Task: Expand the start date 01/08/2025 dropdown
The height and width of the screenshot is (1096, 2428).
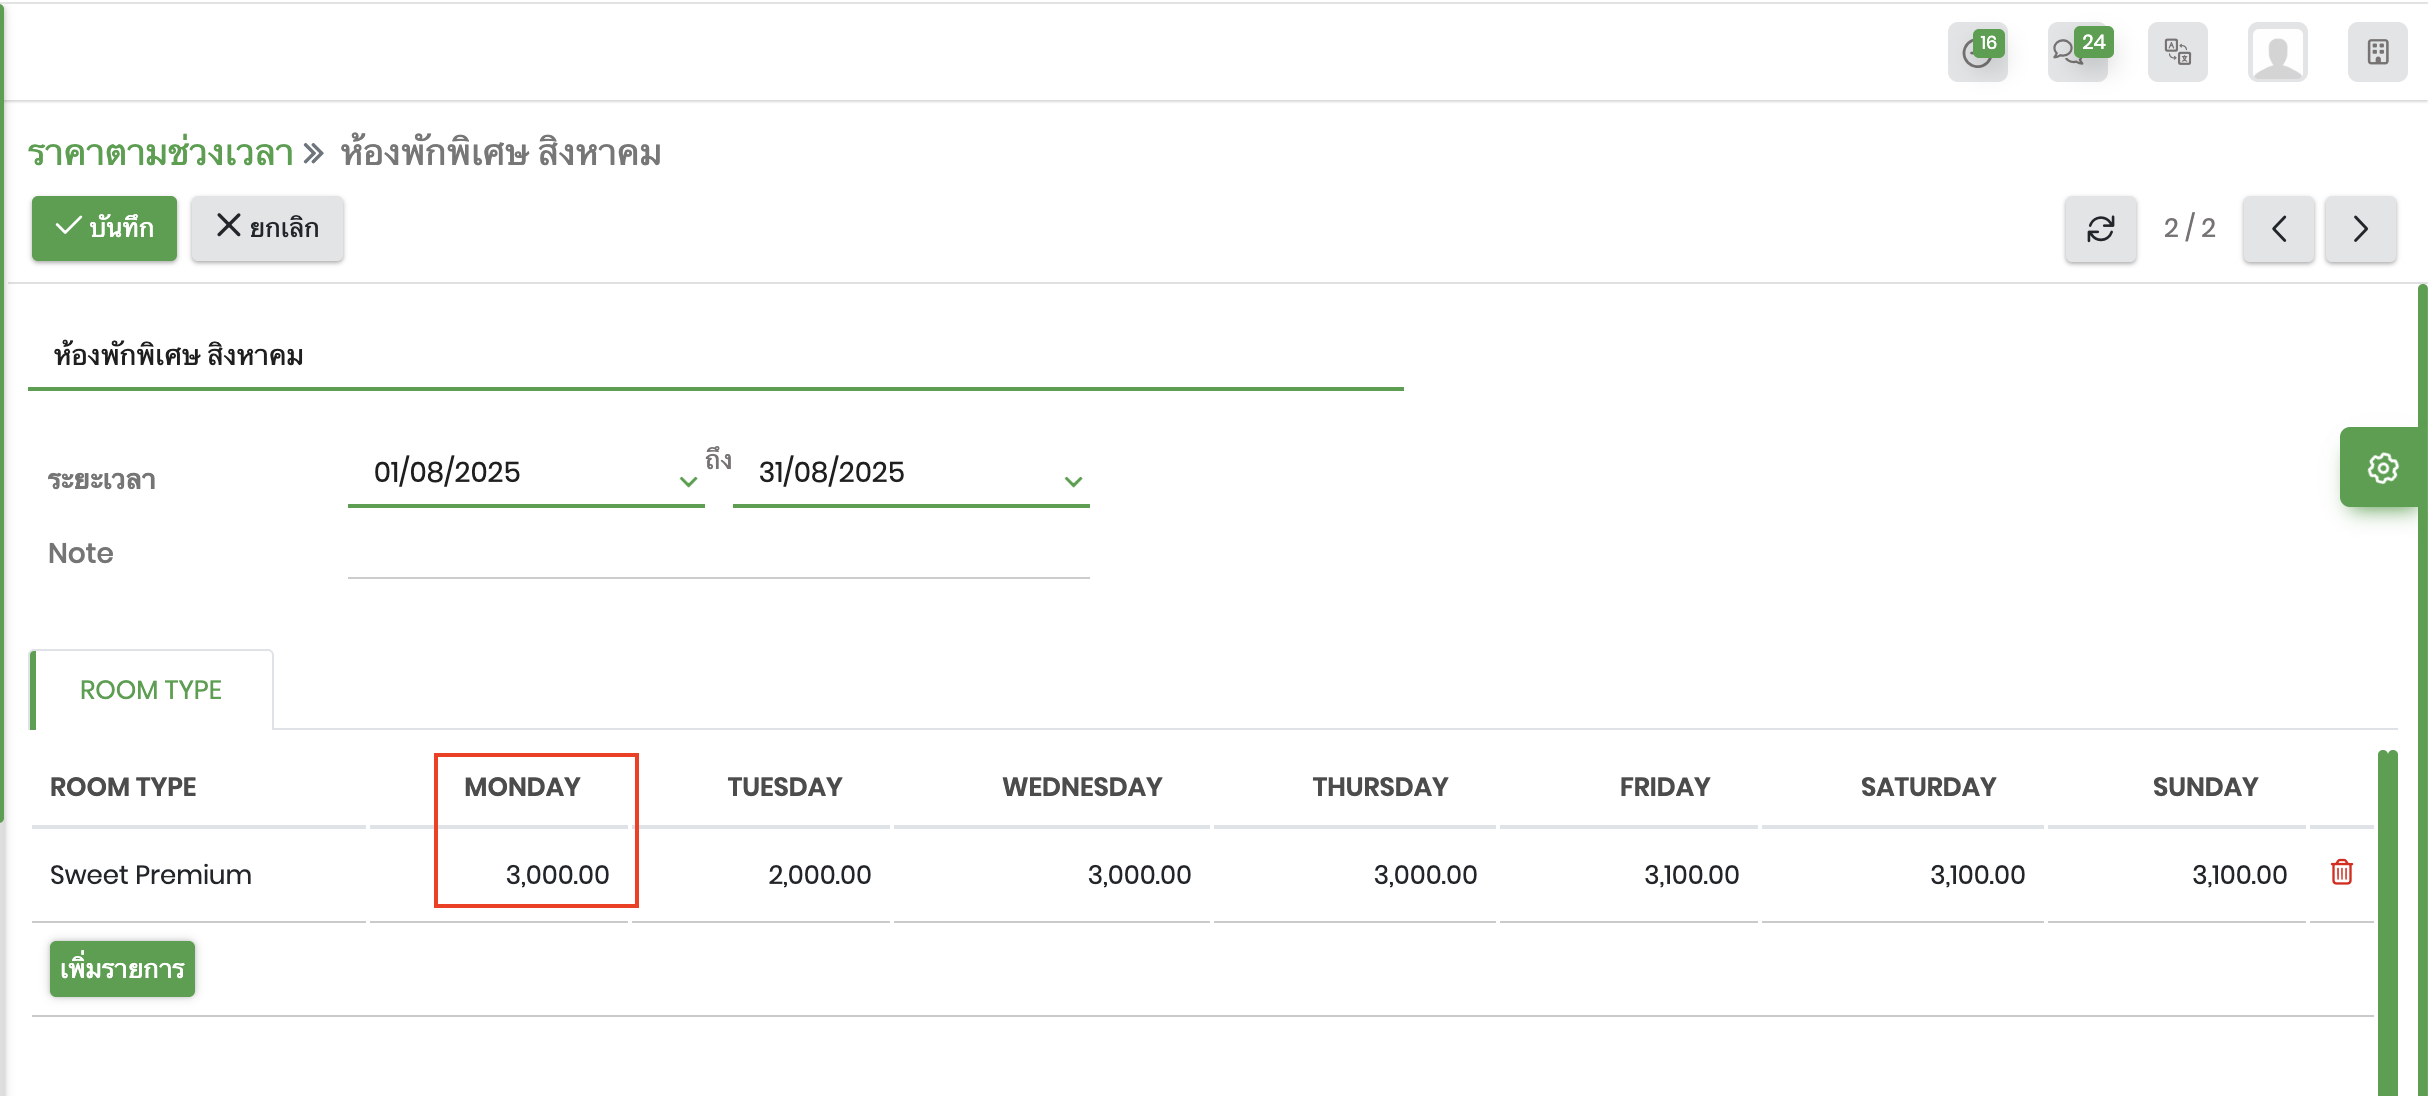Action: 688,481
